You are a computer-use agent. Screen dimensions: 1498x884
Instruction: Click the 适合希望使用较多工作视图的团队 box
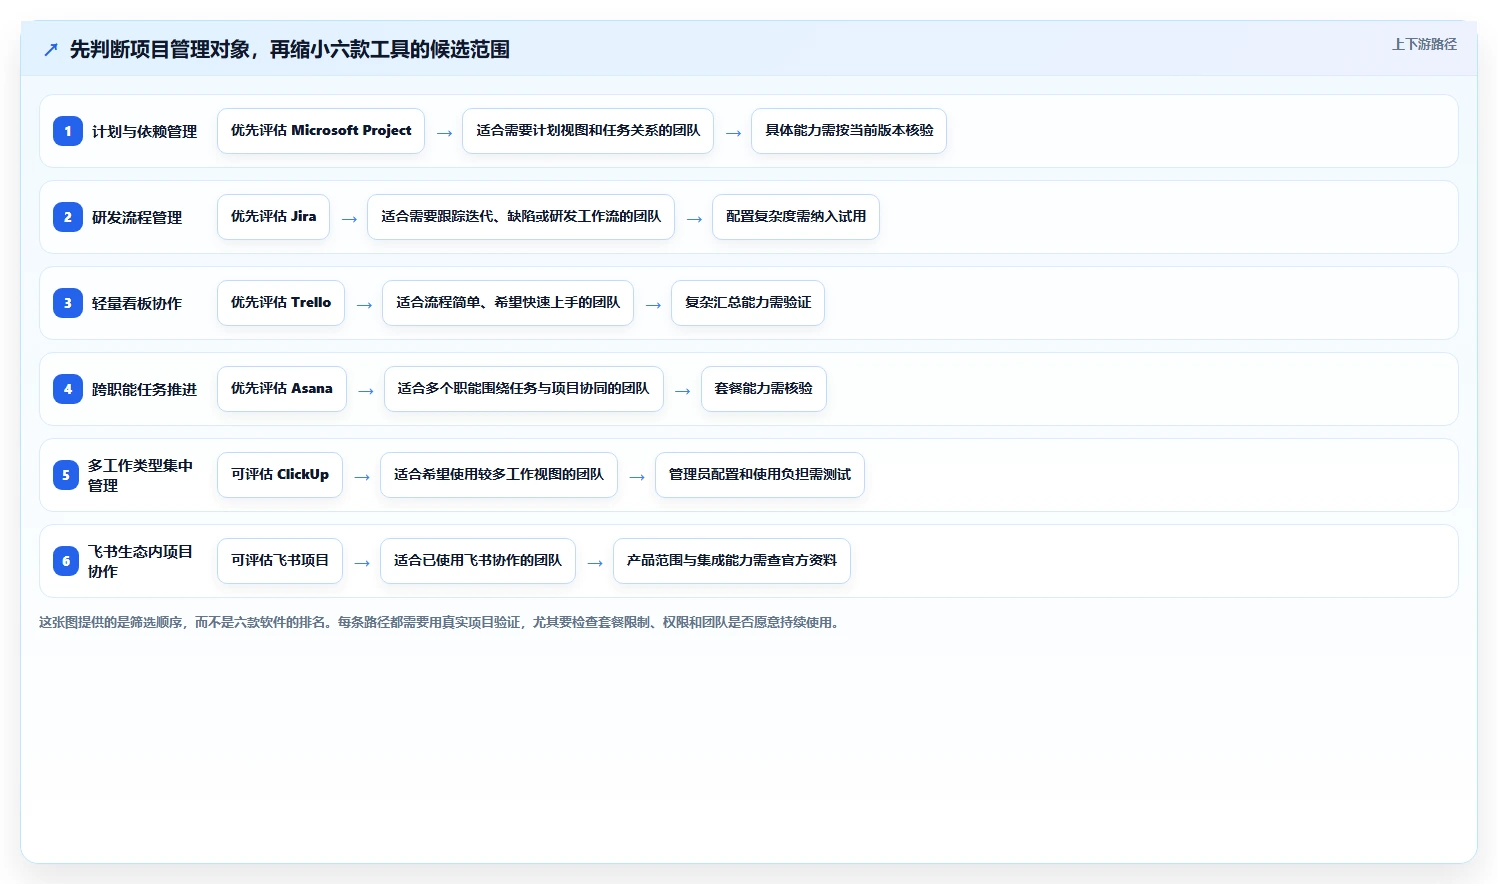pyautogui.click(x=499, y=475)
